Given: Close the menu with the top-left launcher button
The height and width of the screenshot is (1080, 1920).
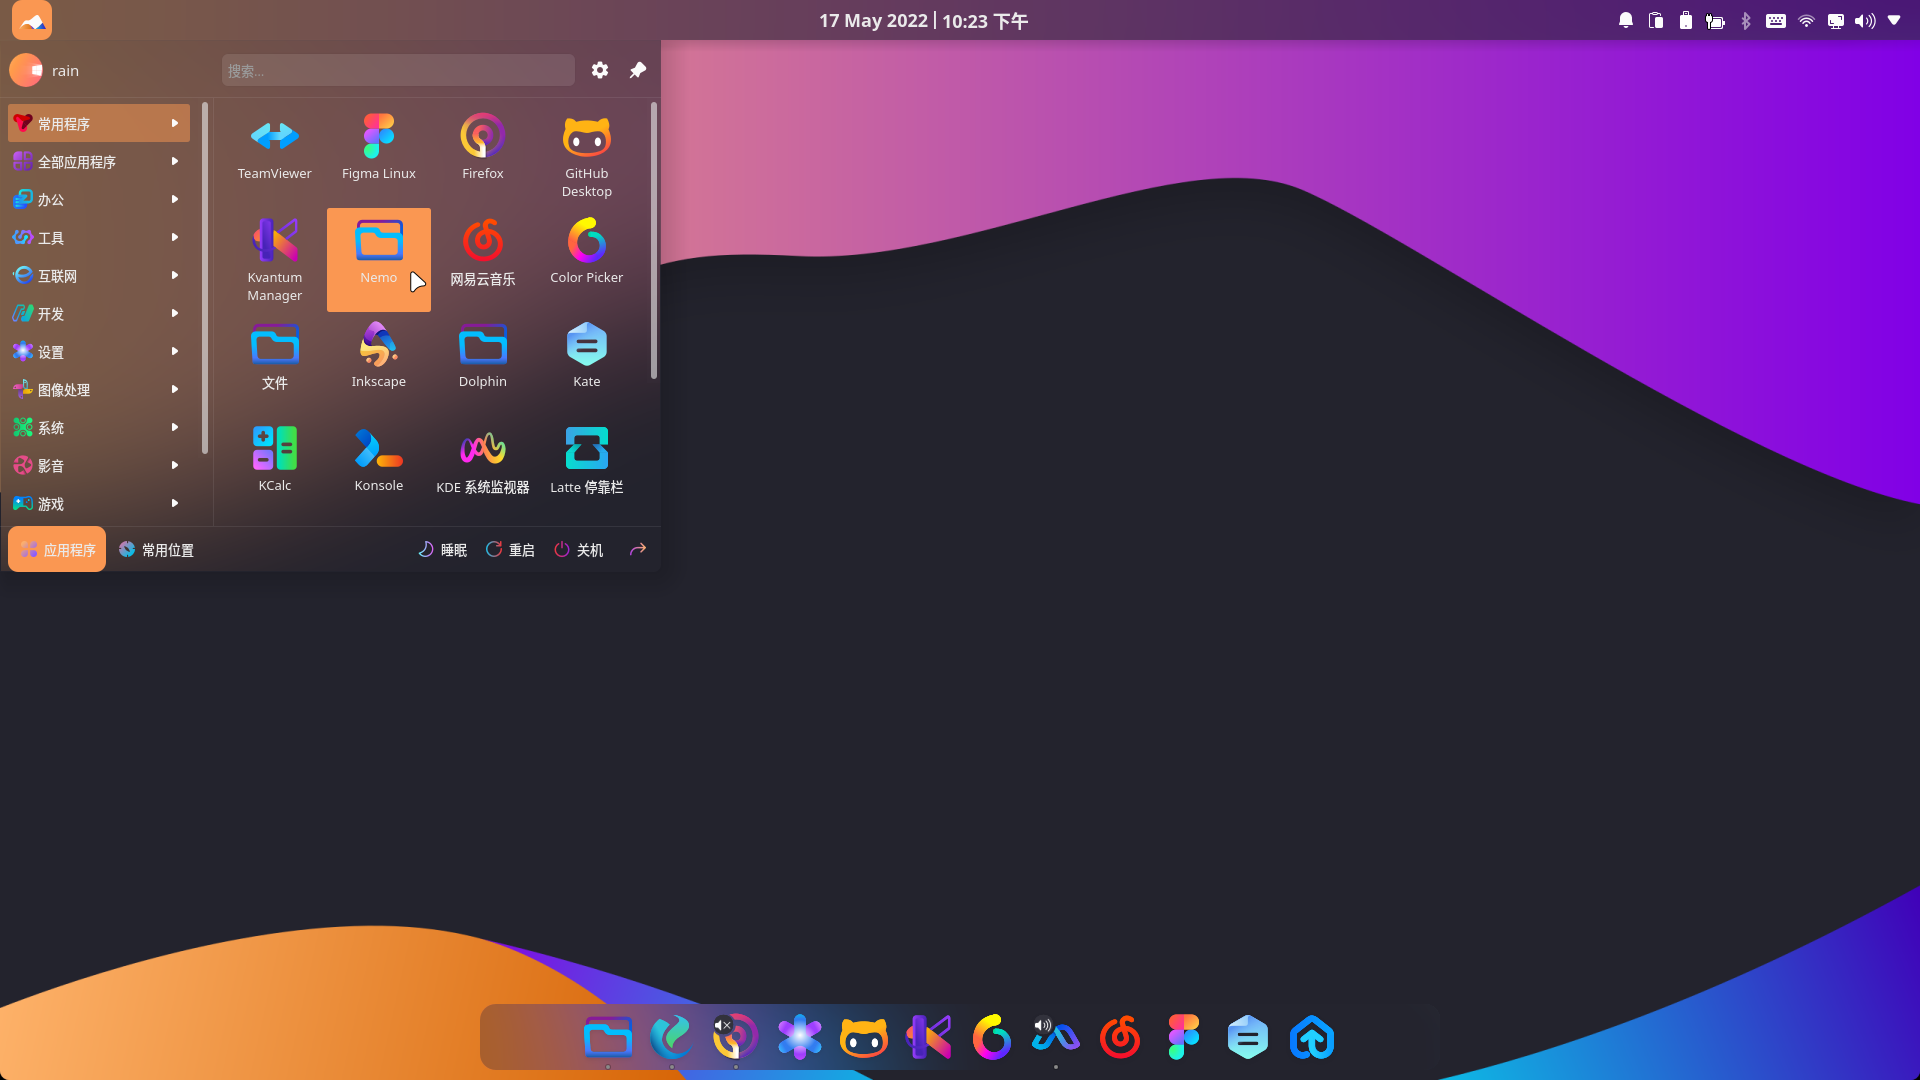Looking at the screenshot, I should [x=32, y=20].
